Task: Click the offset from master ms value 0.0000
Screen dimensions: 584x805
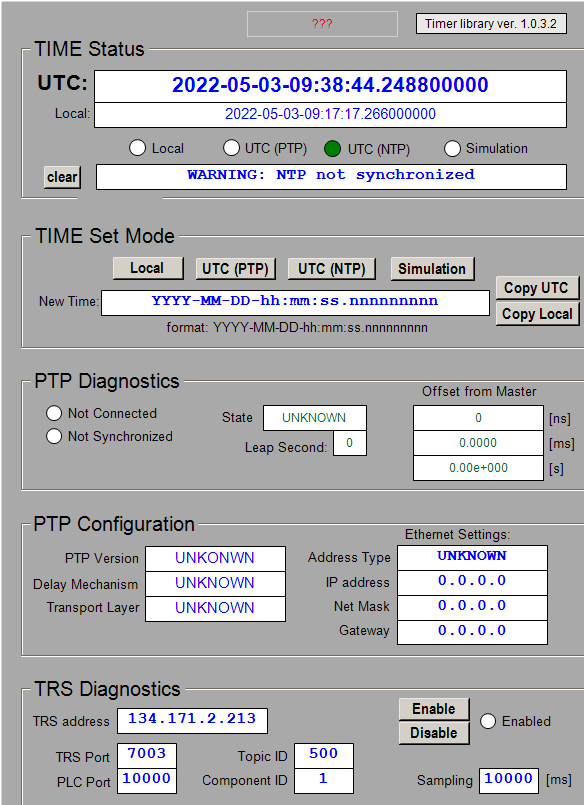Action: 478,443
